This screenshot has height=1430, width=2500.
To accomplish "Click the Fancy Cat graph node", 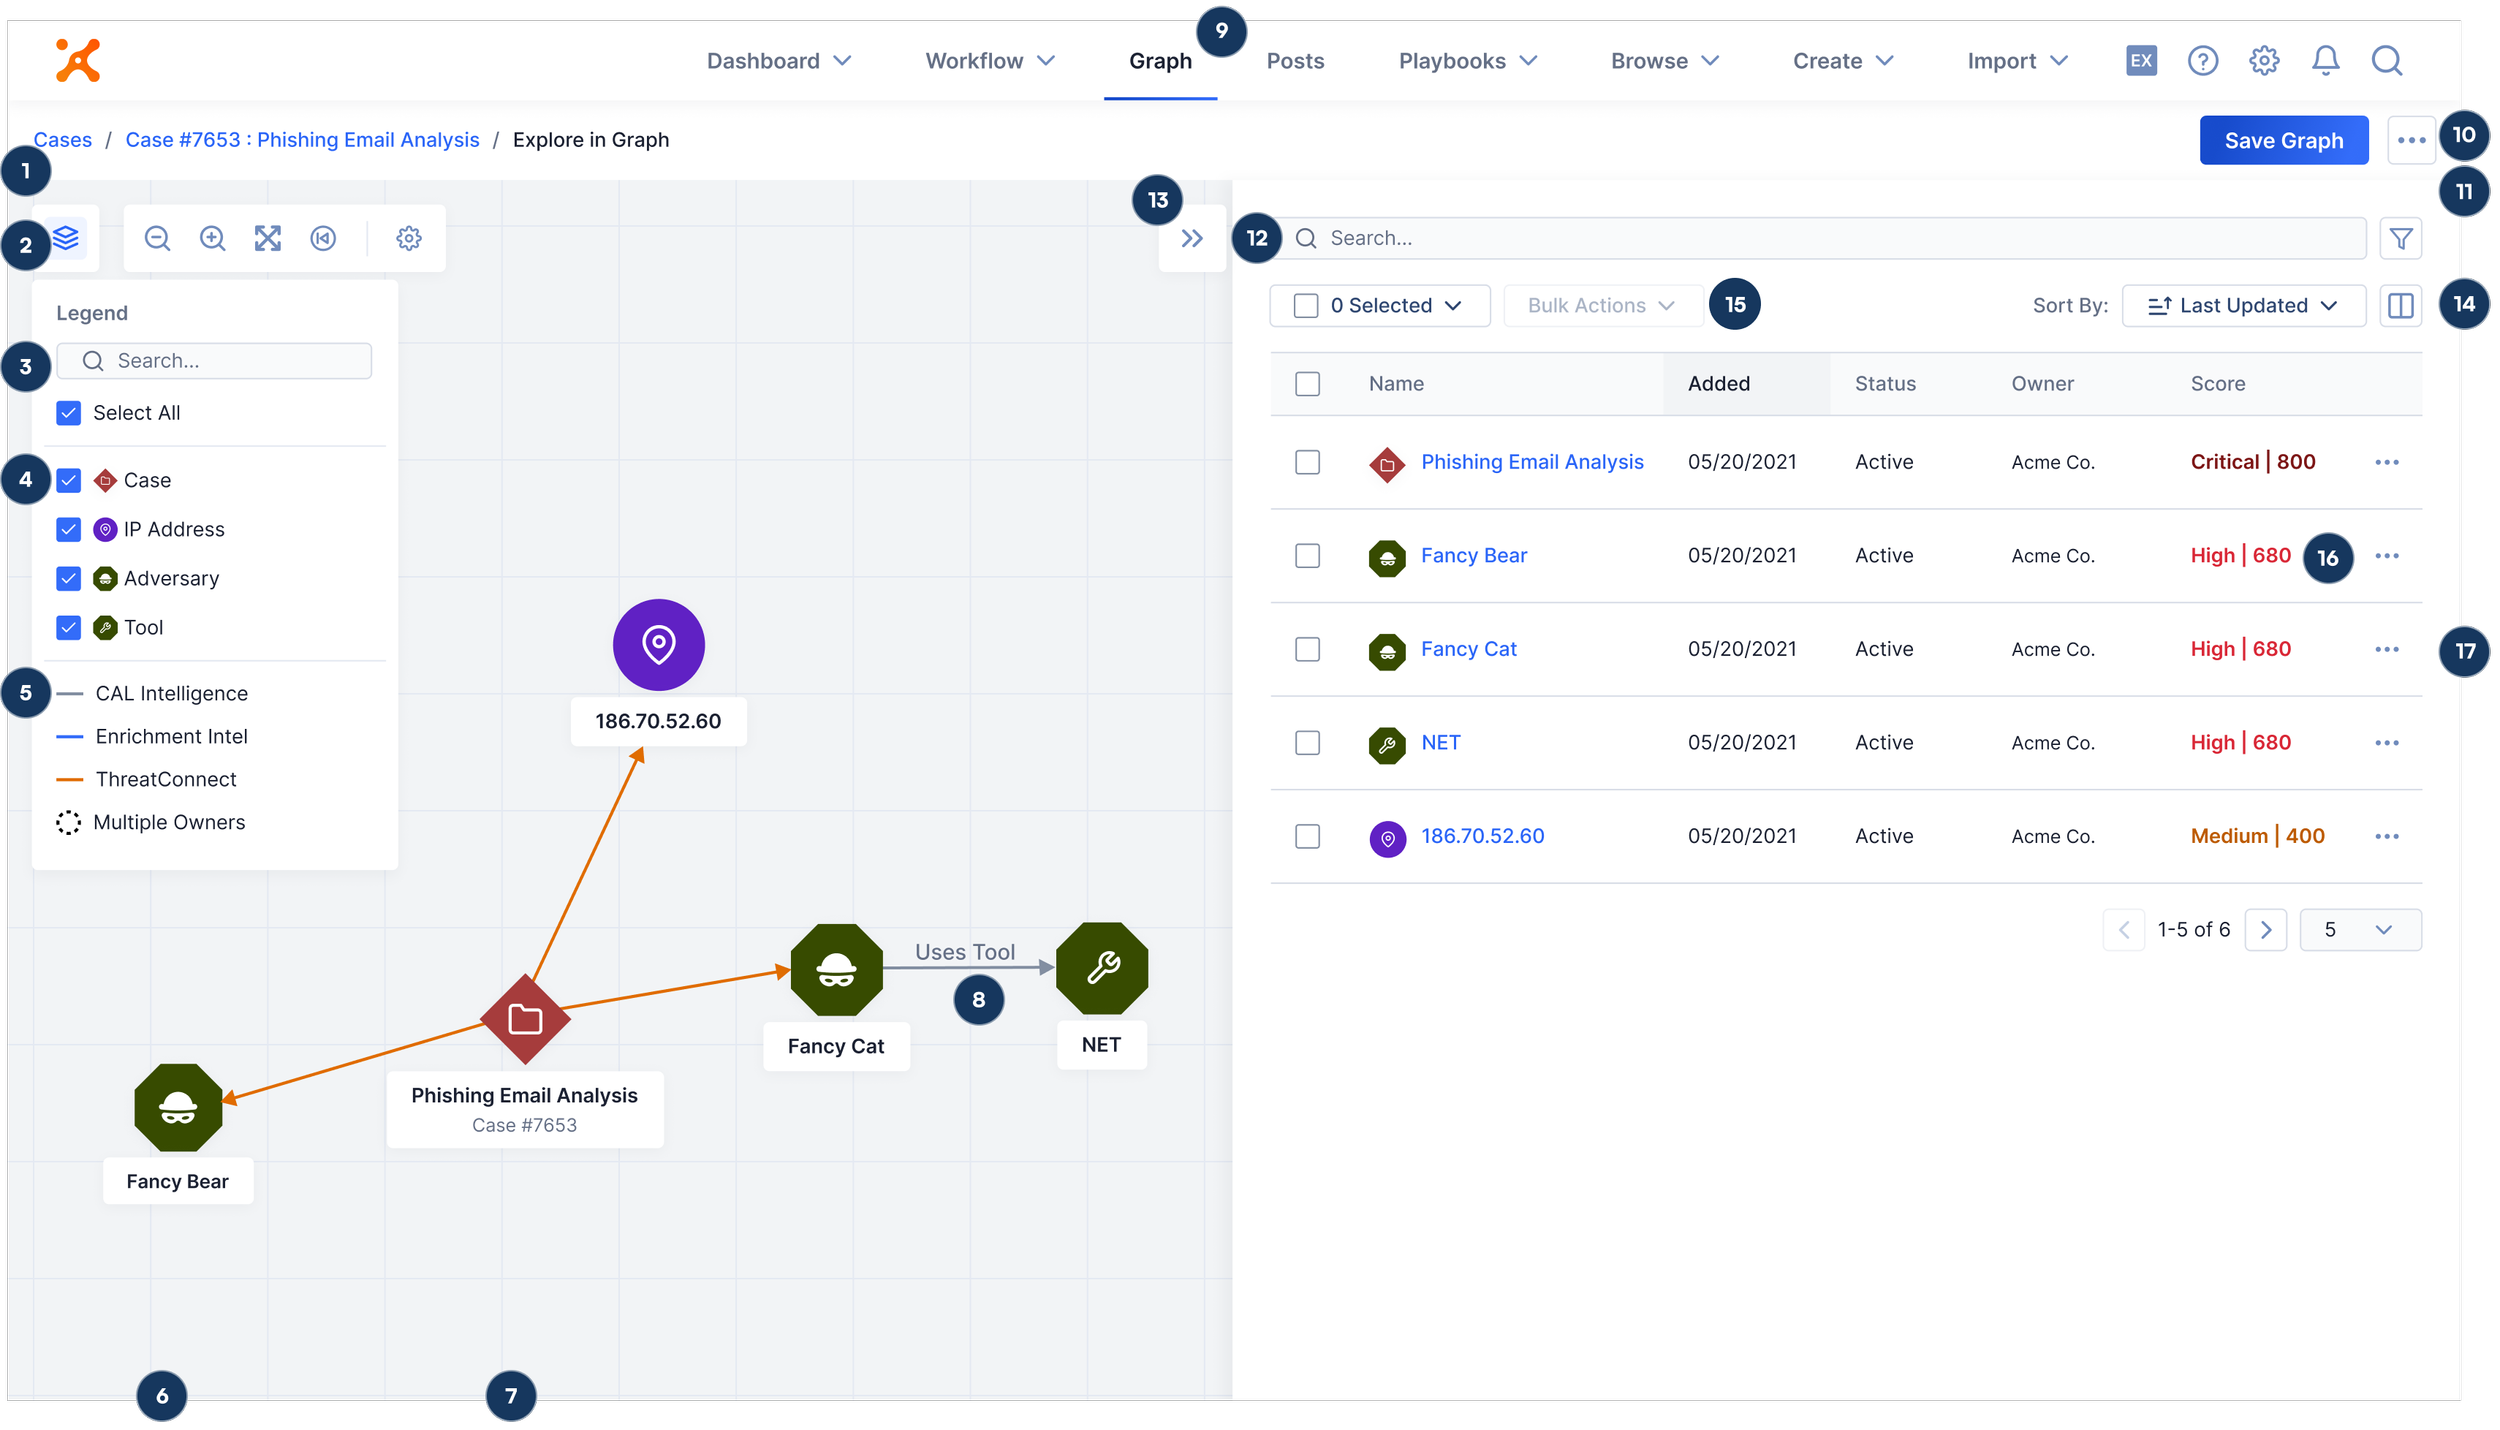I will 836,969.
